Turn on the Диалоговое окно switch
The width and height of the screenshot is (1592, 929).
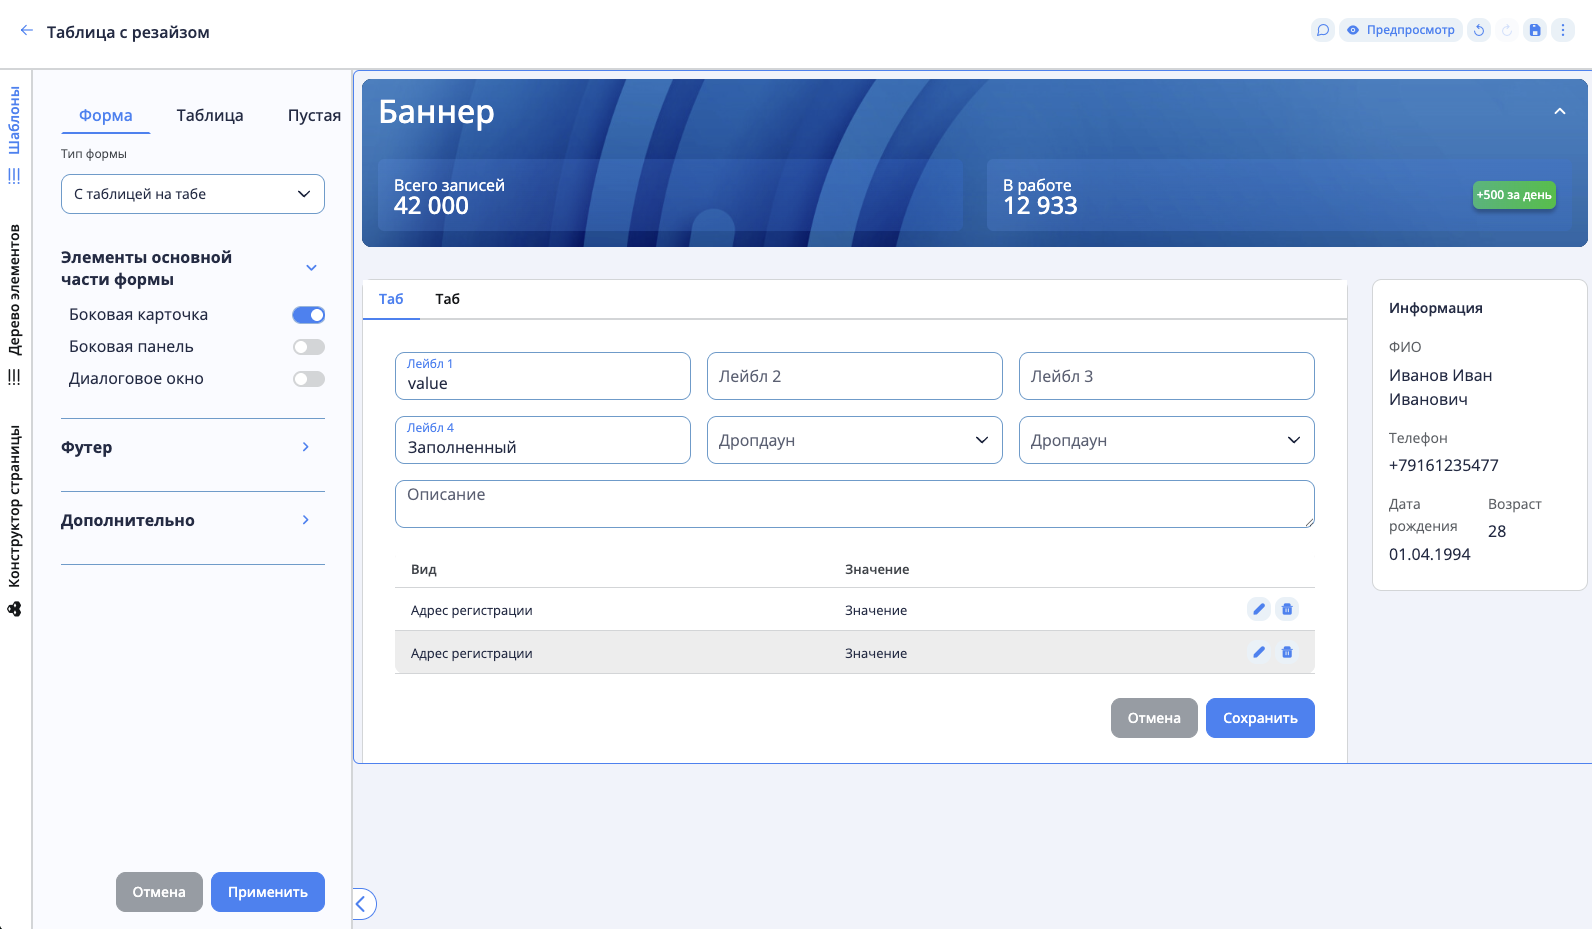(x=309, y=379)
